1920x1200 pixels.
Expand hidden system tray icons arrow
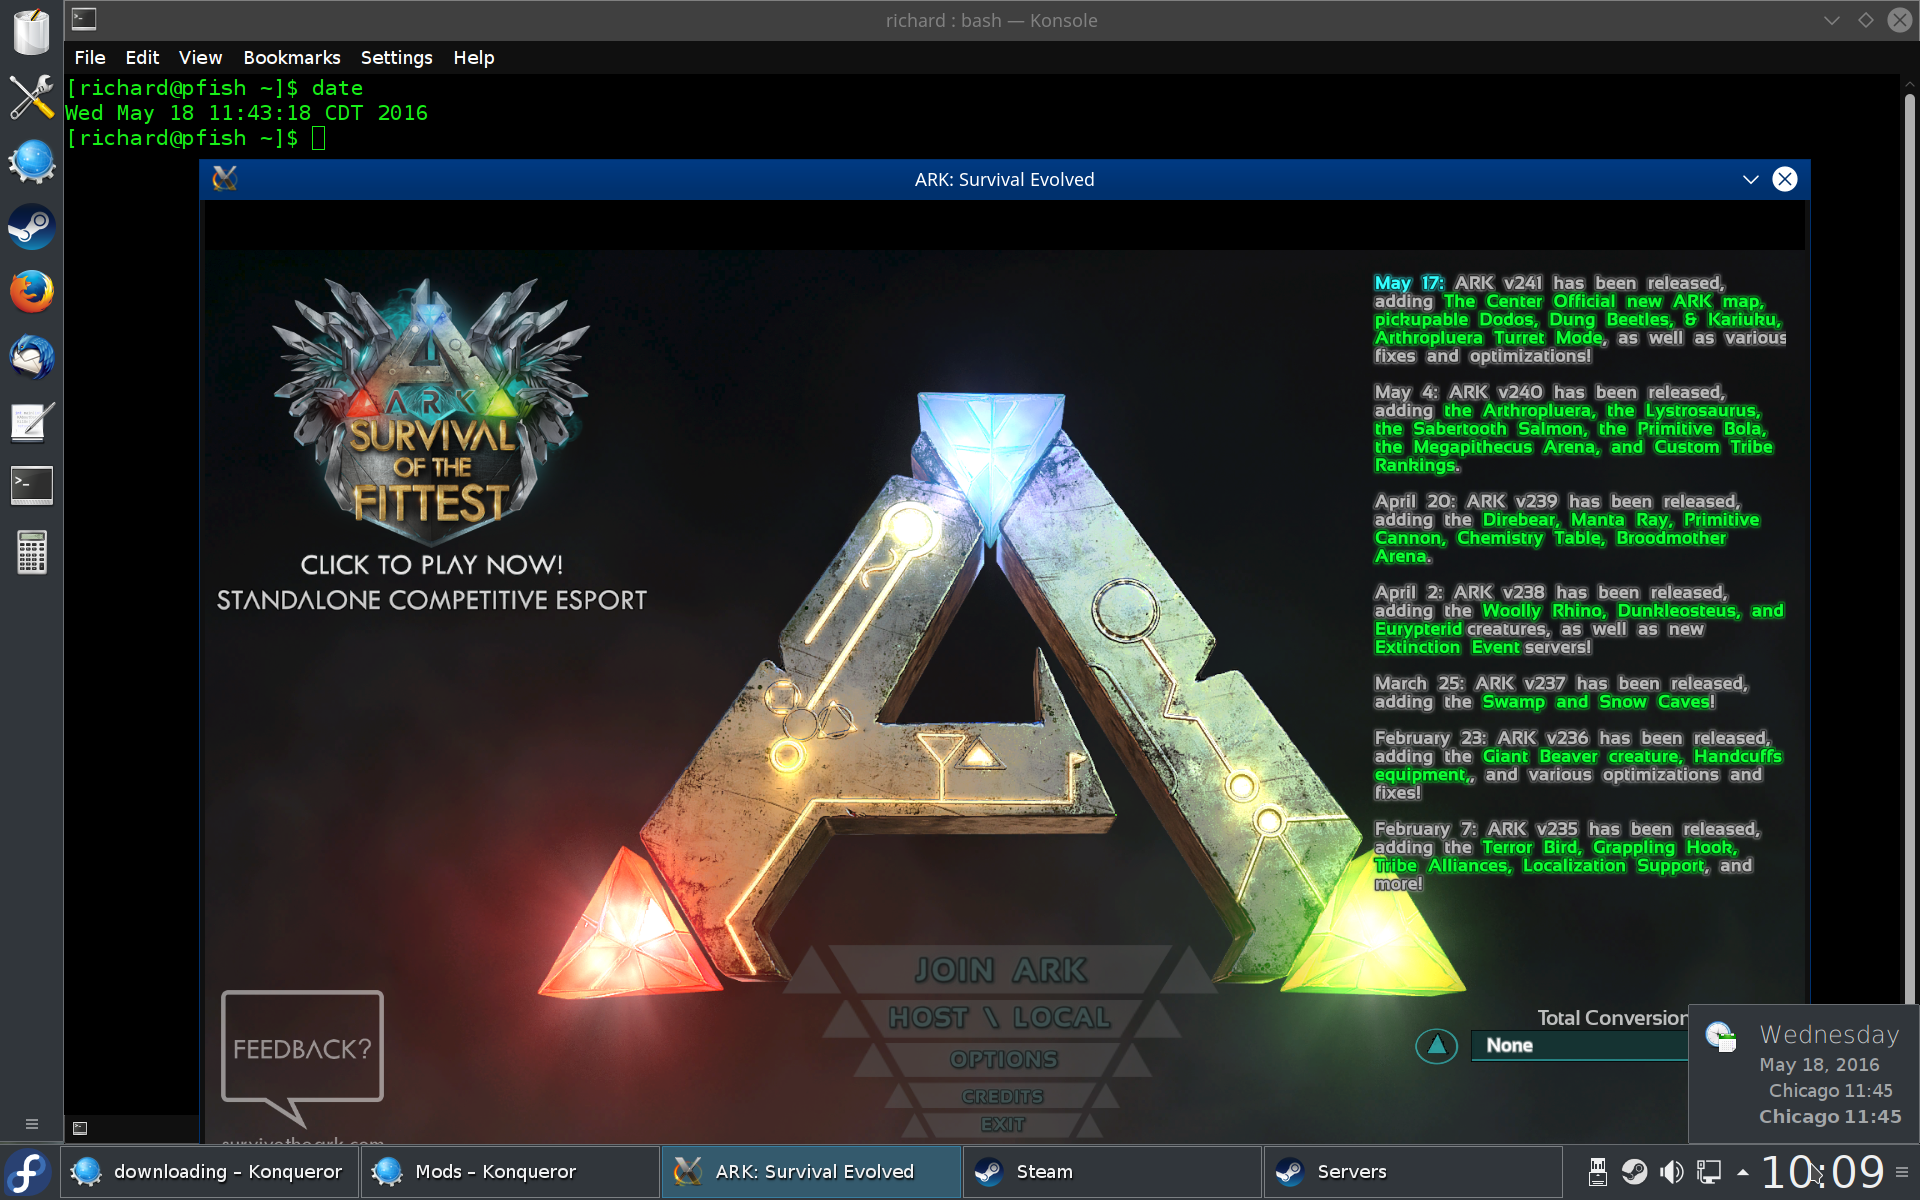pyautogui.click(x=1743, y=1172)
